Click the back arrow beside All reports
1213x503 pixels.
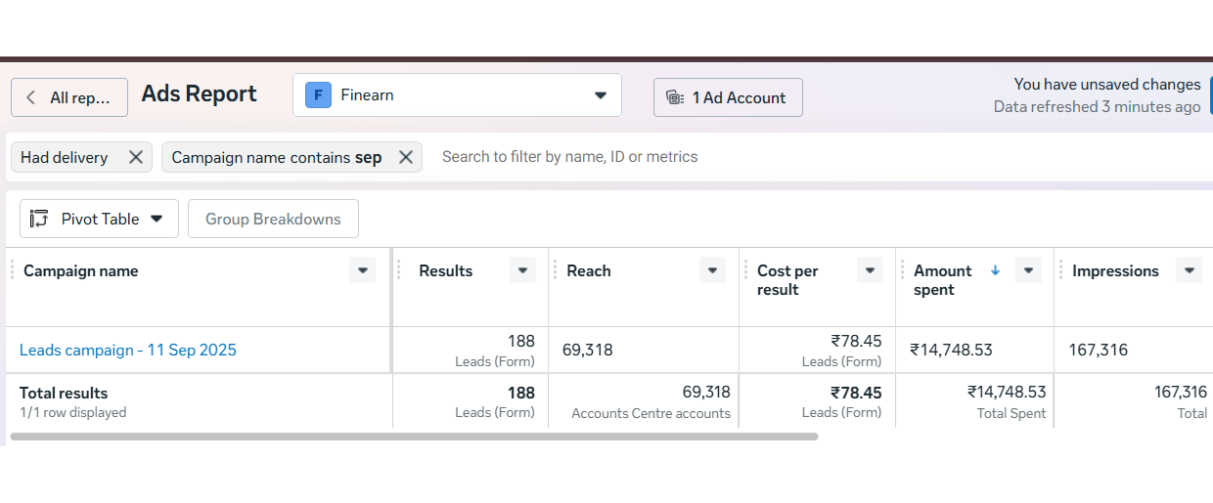click(31, 97)
